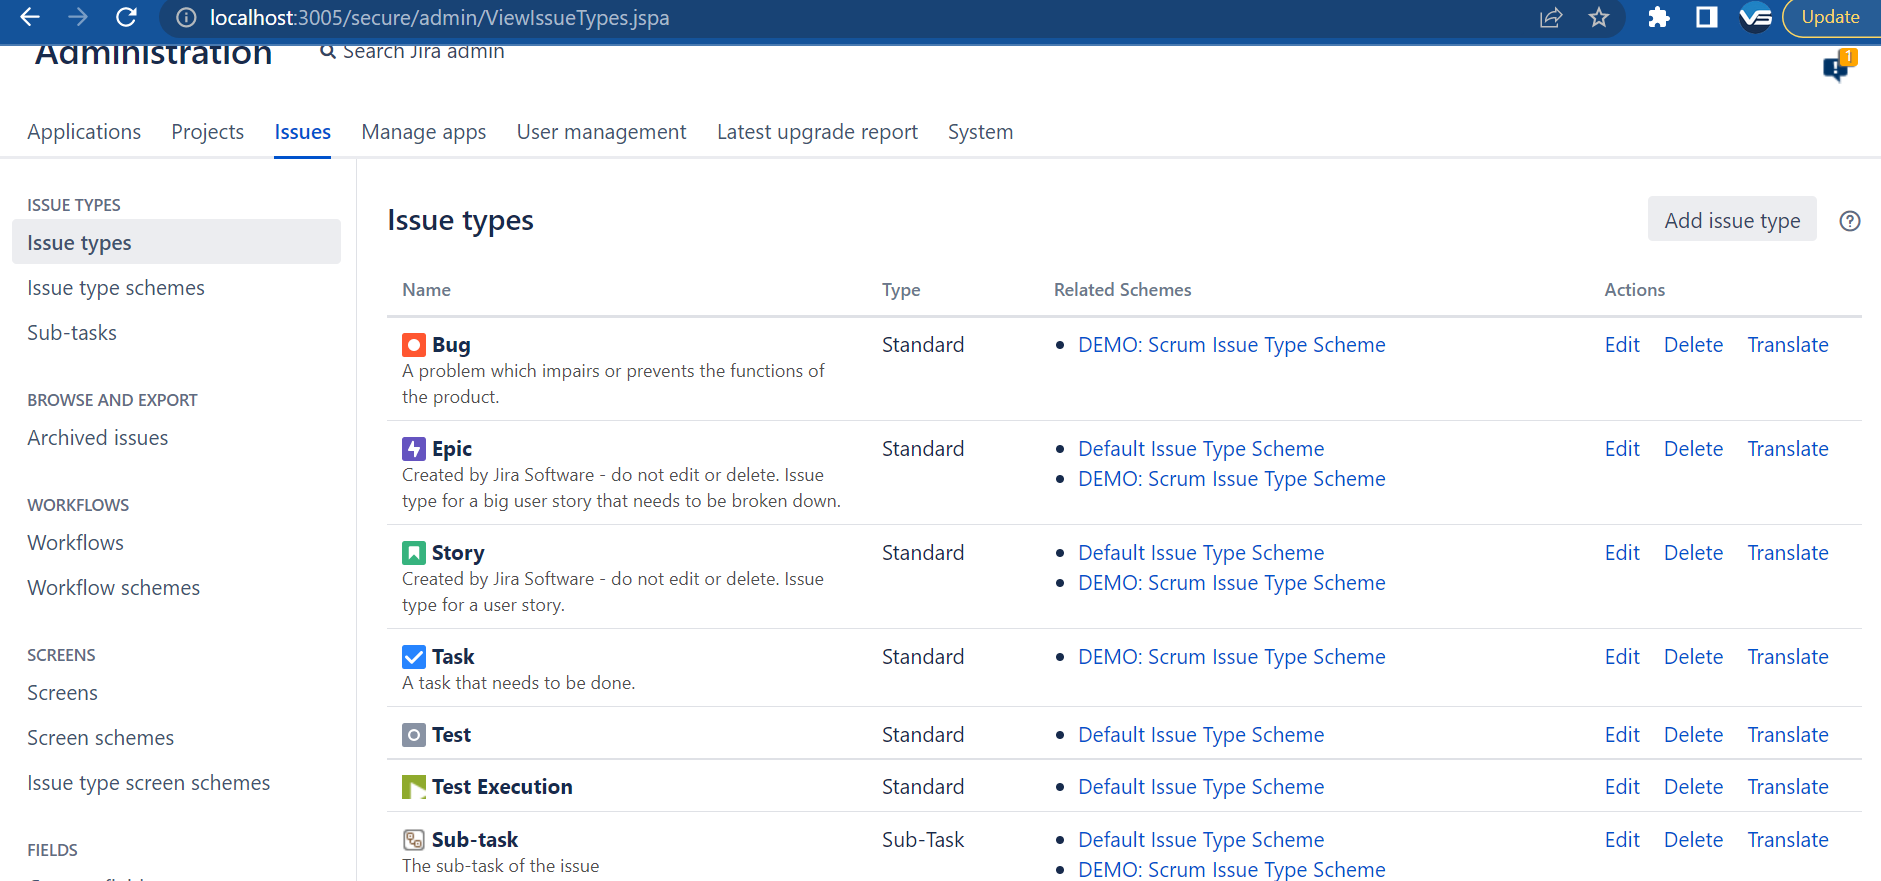The height and width of the screenshot is (881, 1881).
Task: Open Workflow schemes in the sidebar
Action: coord(114,588)
